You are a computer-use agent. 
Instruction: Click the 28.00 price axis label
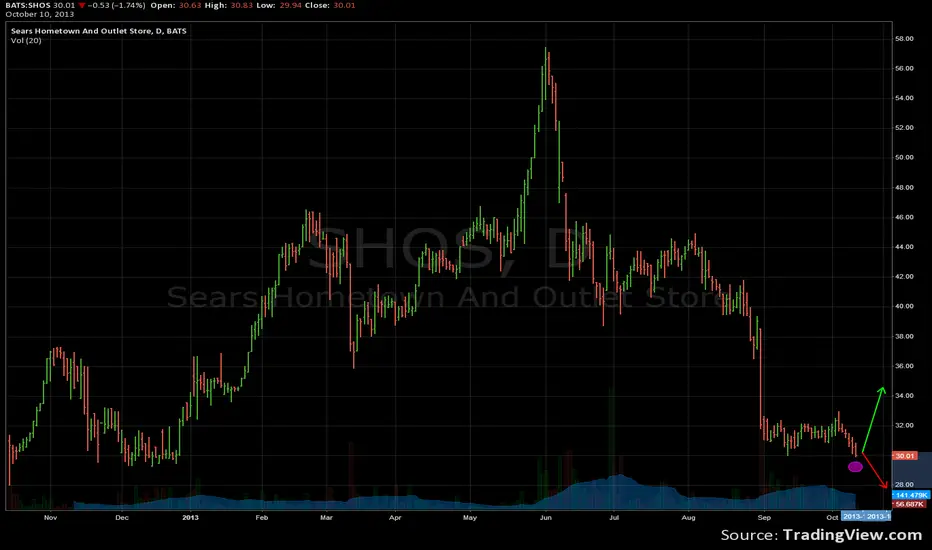coord(904,485)
